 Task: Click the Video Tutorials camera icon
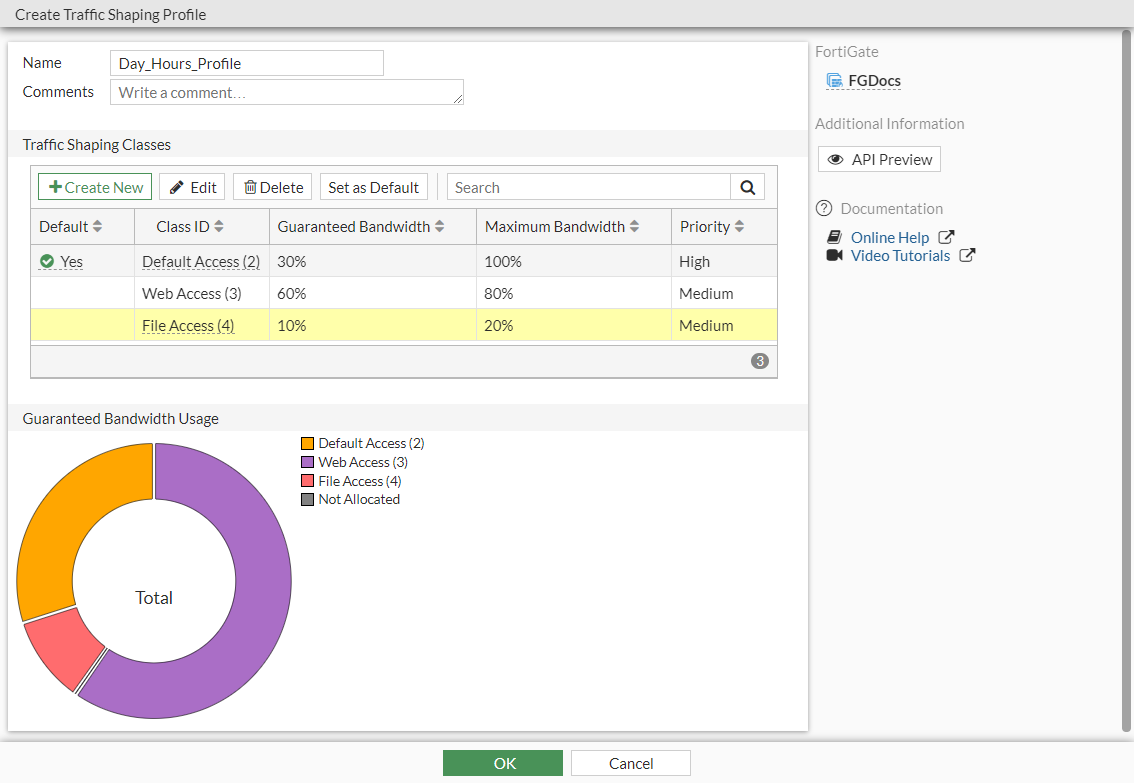click(x=836, y=256)
